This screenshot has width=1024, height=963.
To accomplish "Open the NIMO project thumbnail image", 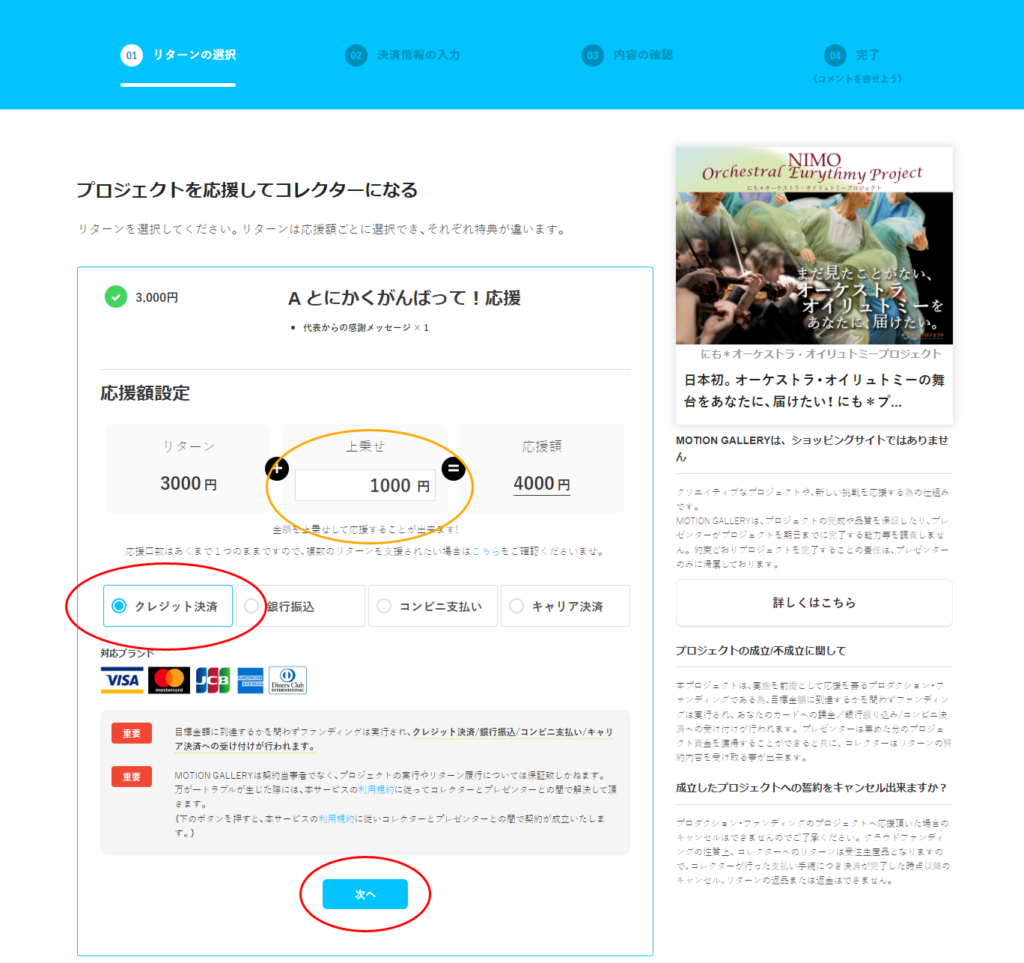I will [813, 245].
